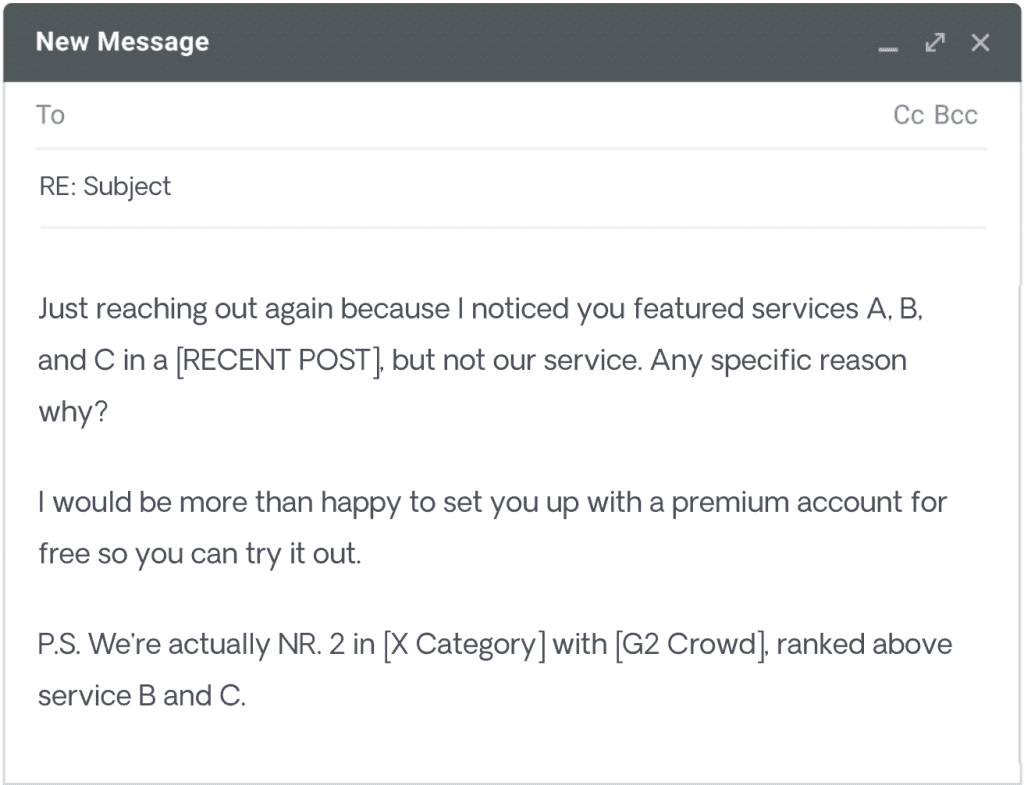Select the [X Category] placeholder text
The width and height of the screenshot is (1024, 785).
[x=464, y=644]
